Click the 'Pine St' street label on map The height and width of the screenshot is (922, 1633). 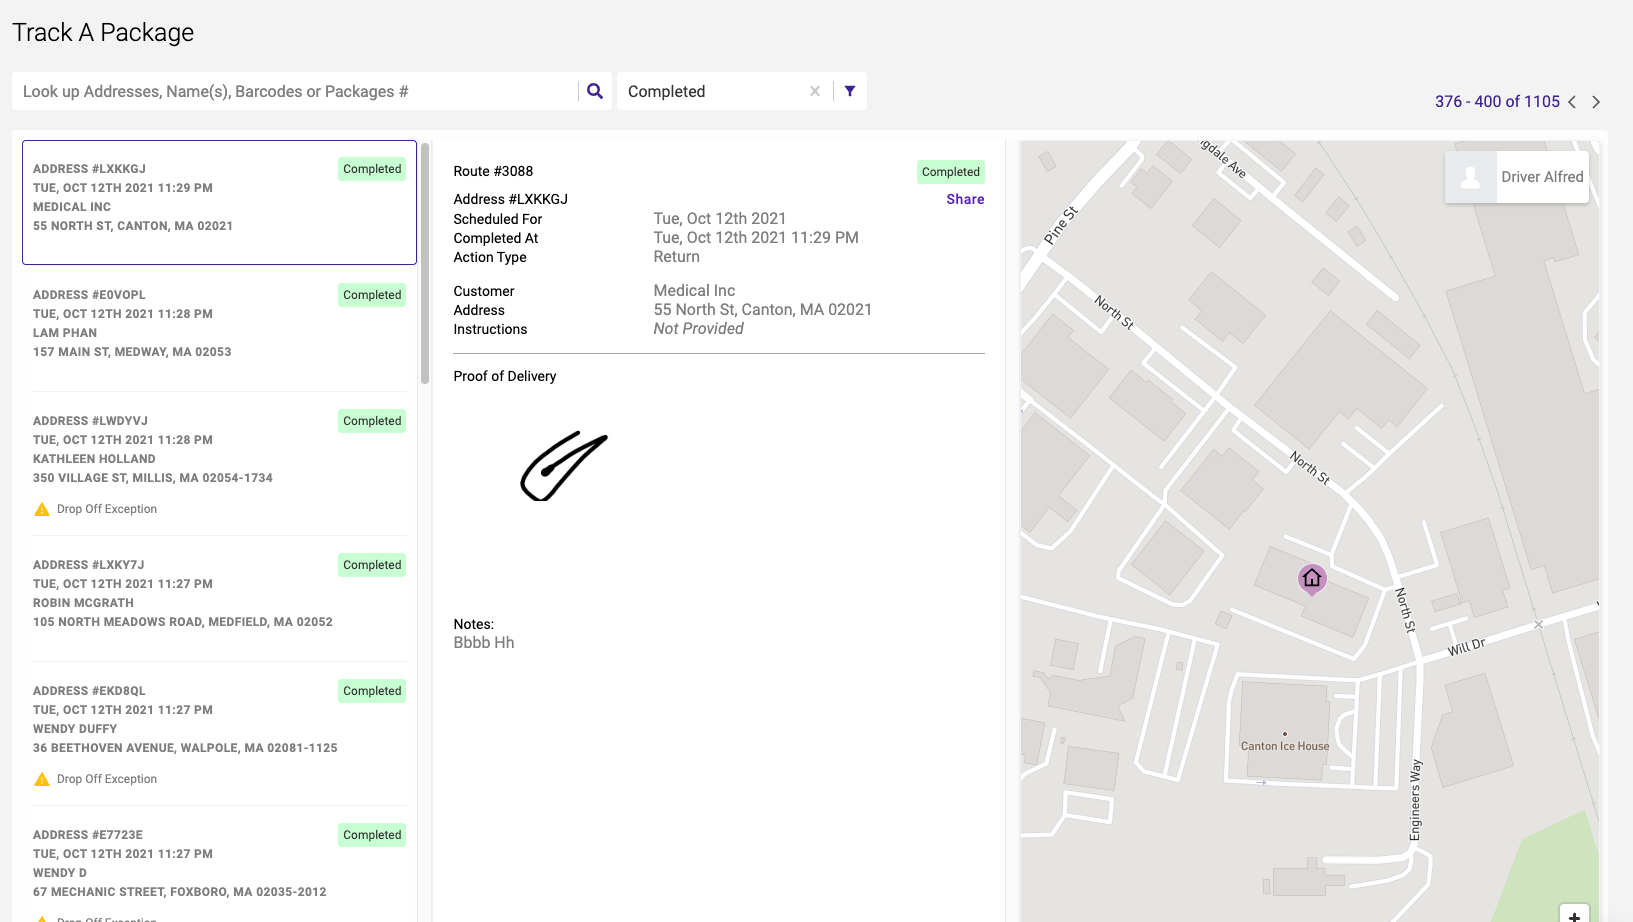1061,225
